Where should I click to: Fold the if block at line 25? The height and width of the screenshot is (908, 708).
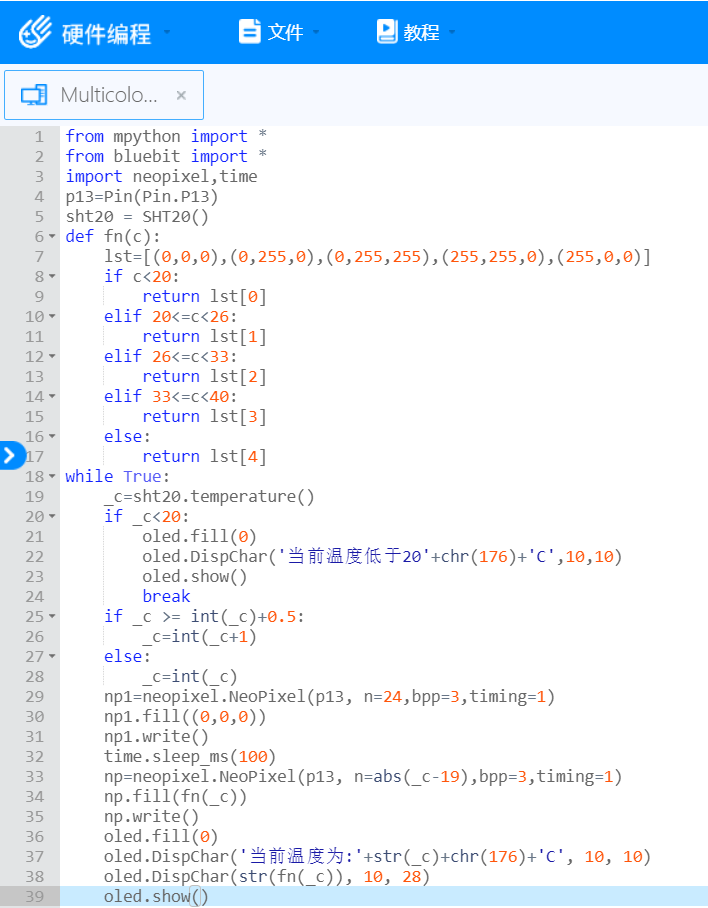click(52, 617)
